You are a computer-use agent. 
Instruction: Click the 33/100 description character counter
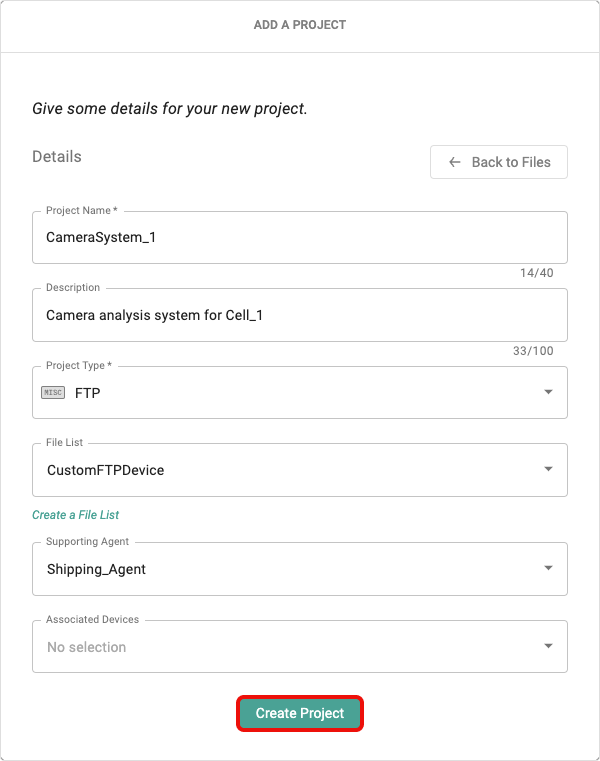tap(533, 351)
